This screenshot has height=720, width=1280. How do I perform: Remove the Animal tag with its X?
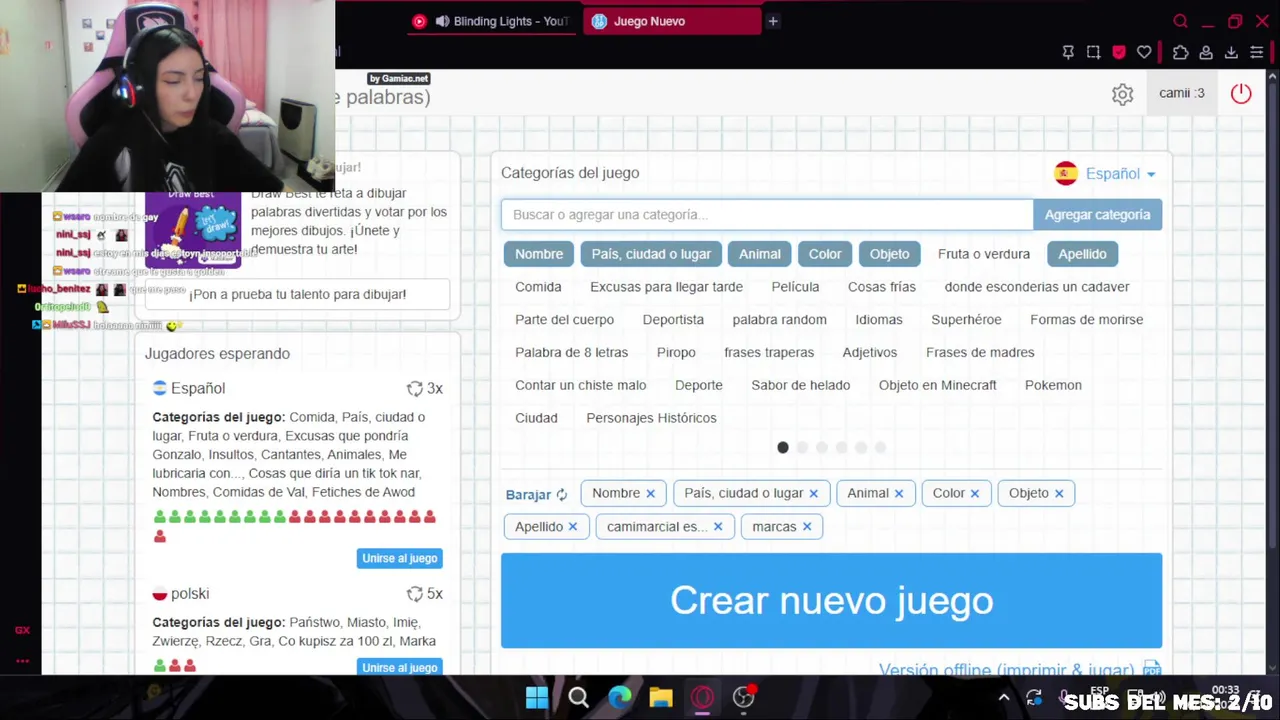(x=898, y=493)
